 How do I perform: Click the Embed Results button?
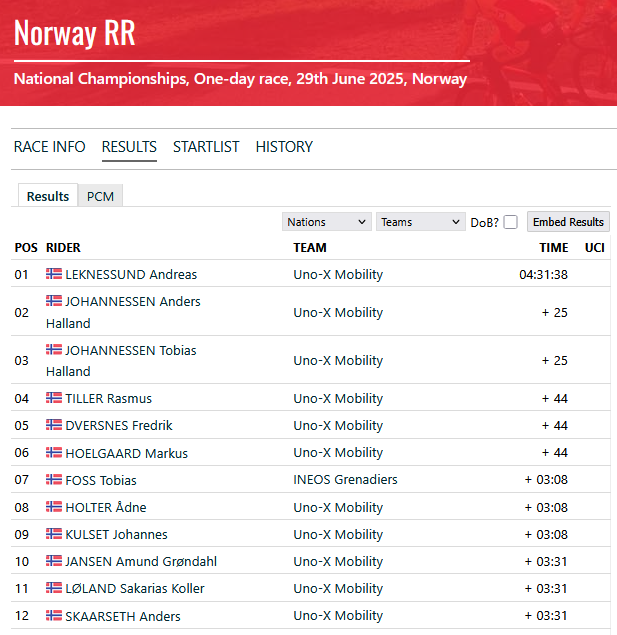tap(568, 222)
